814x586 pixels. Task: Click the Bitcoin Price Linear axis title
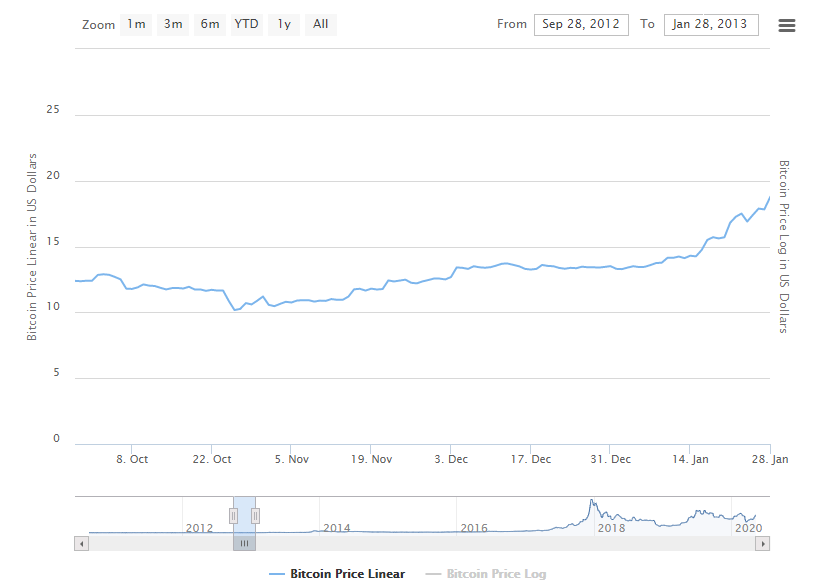coord(32,247)
